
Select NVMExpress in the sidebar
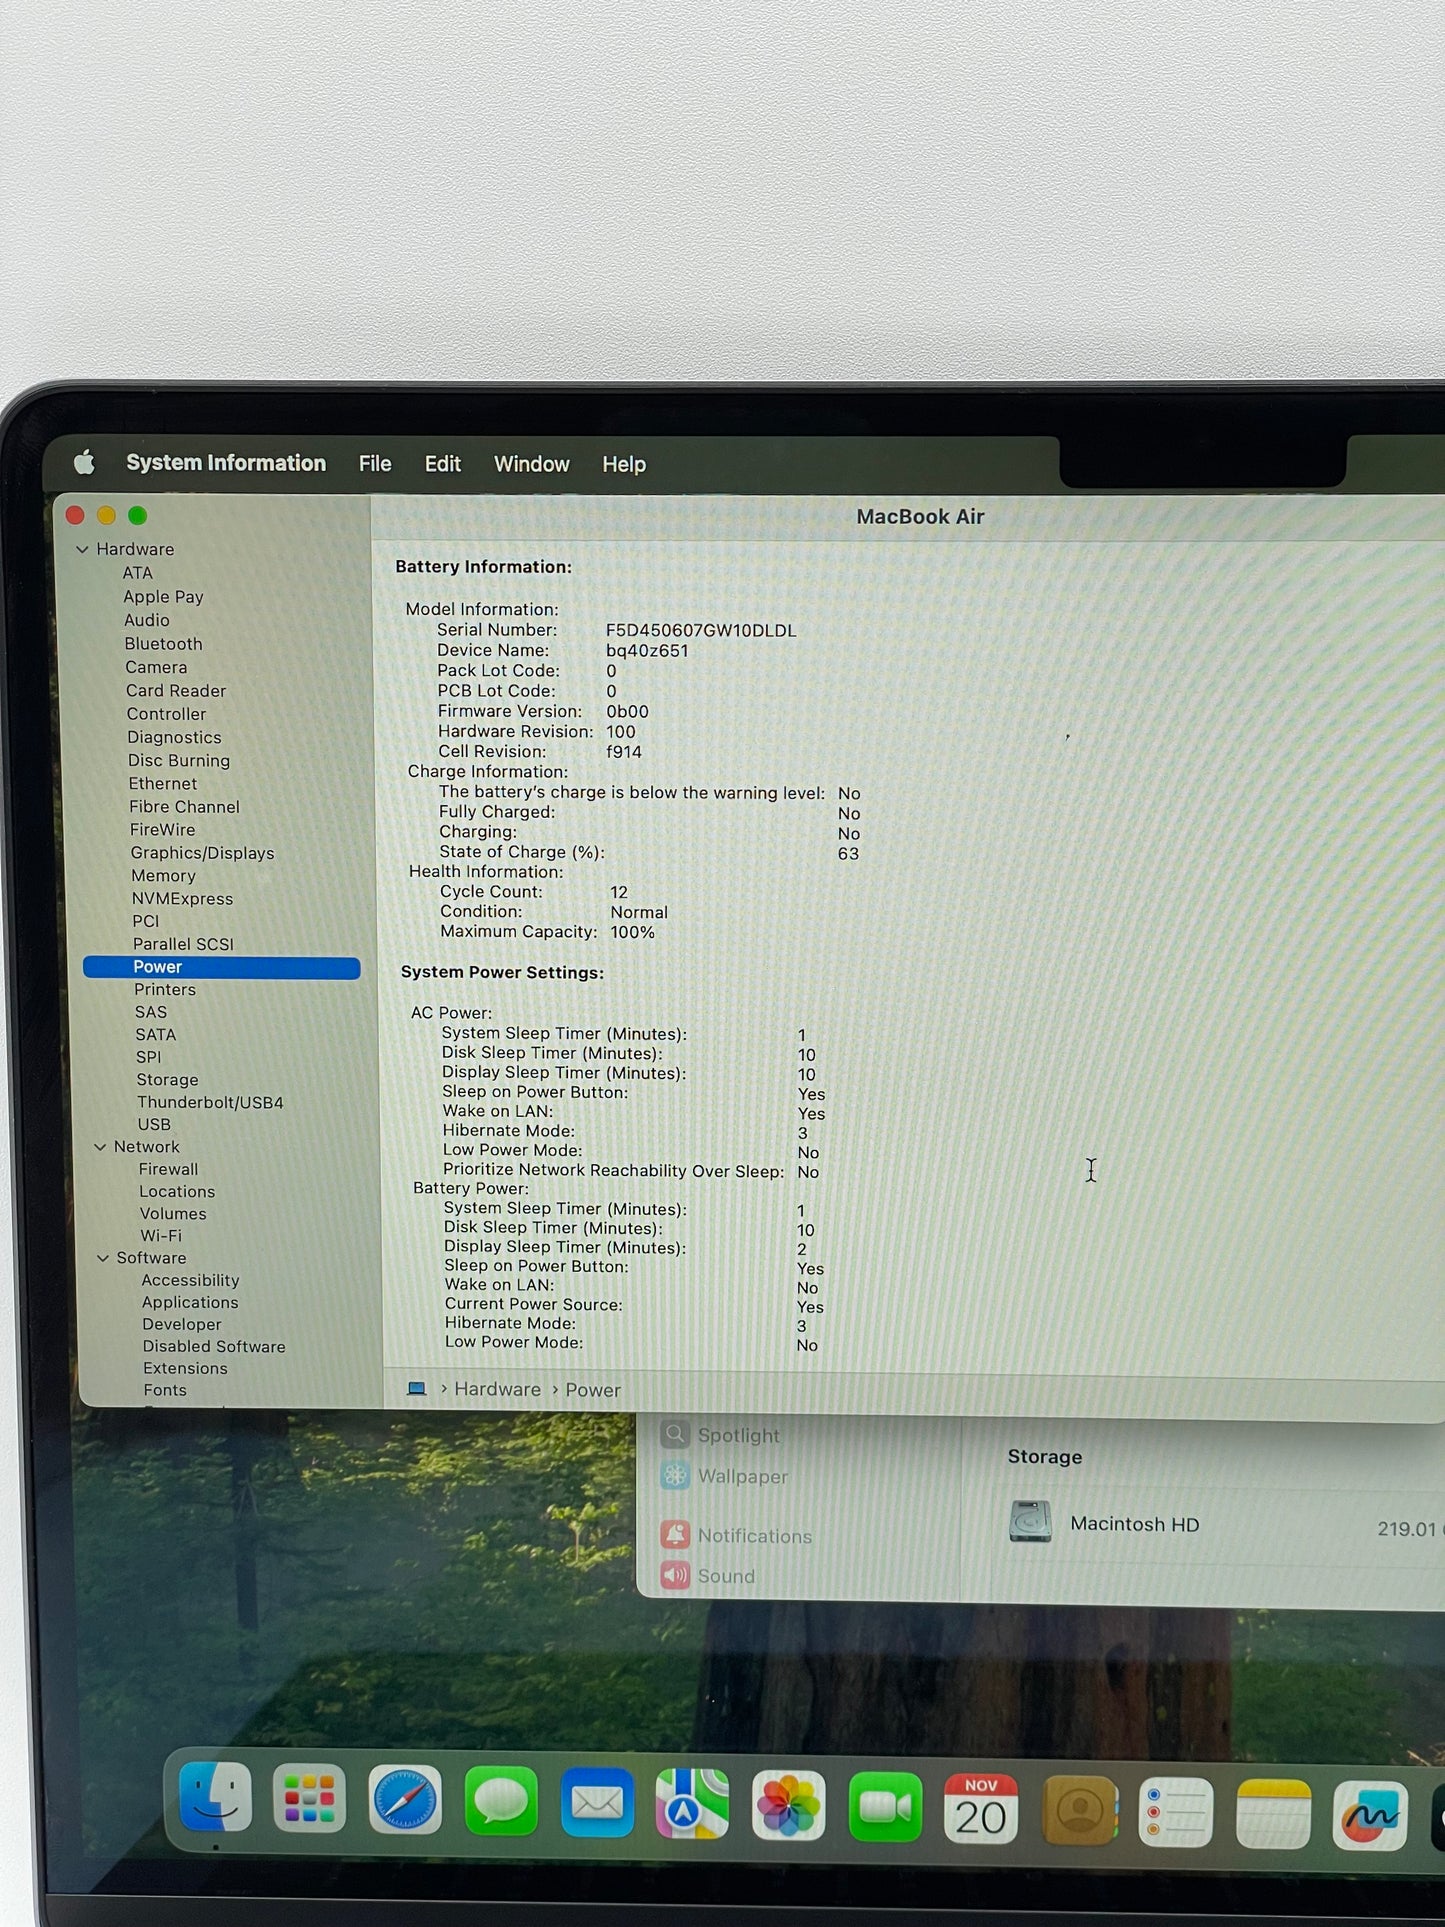tap(182, 899)
